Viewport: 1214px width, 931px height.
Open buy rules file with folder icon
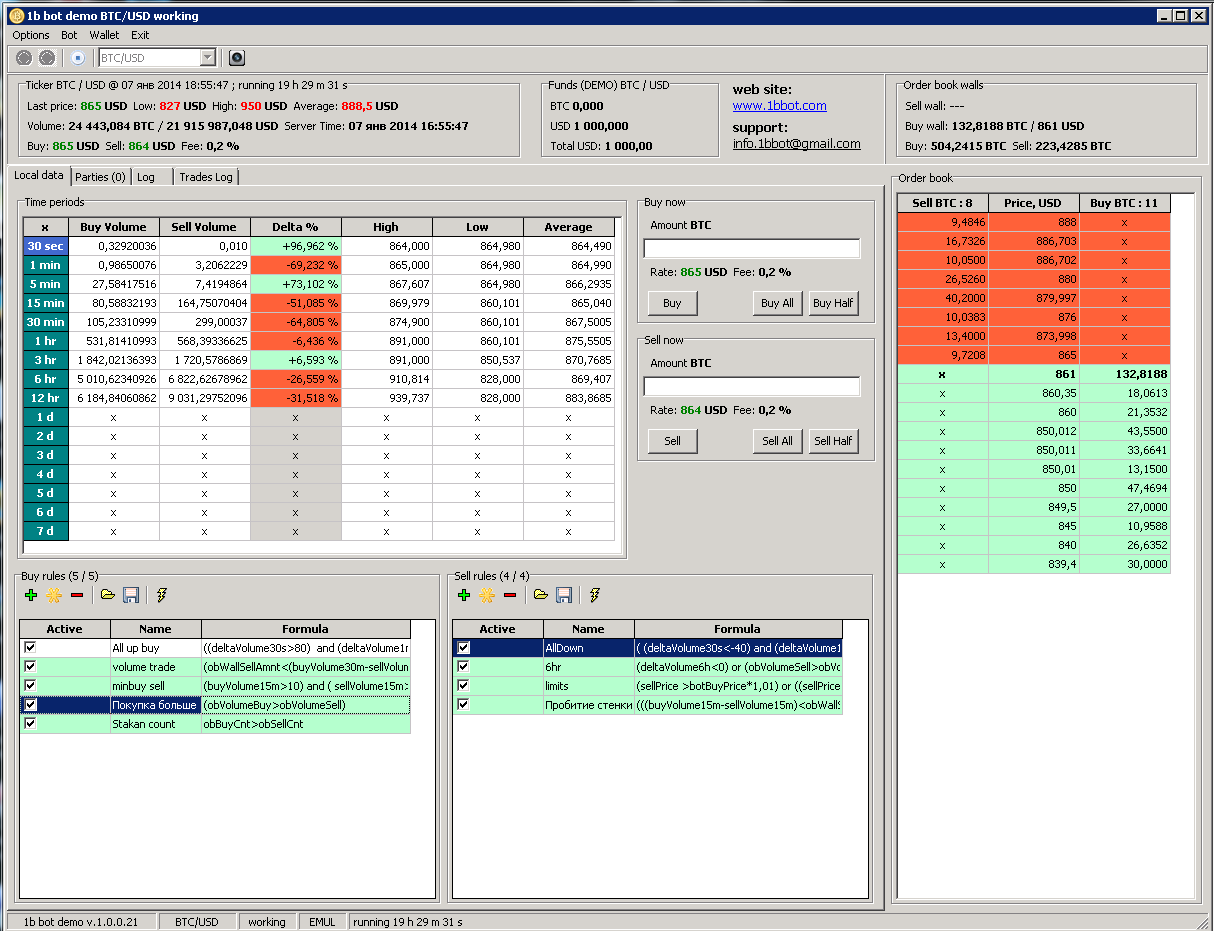coord(108,595)
